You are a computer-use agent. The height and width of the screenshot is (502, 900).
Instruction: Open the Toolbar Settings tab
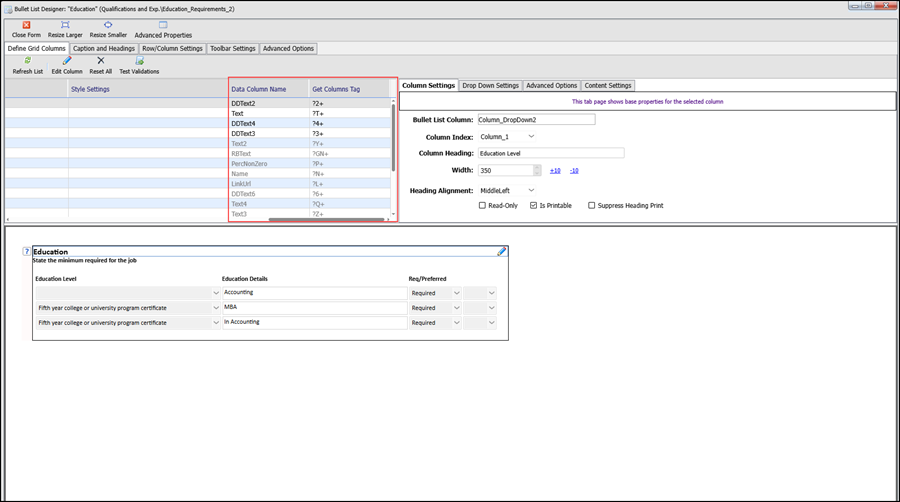232,49
